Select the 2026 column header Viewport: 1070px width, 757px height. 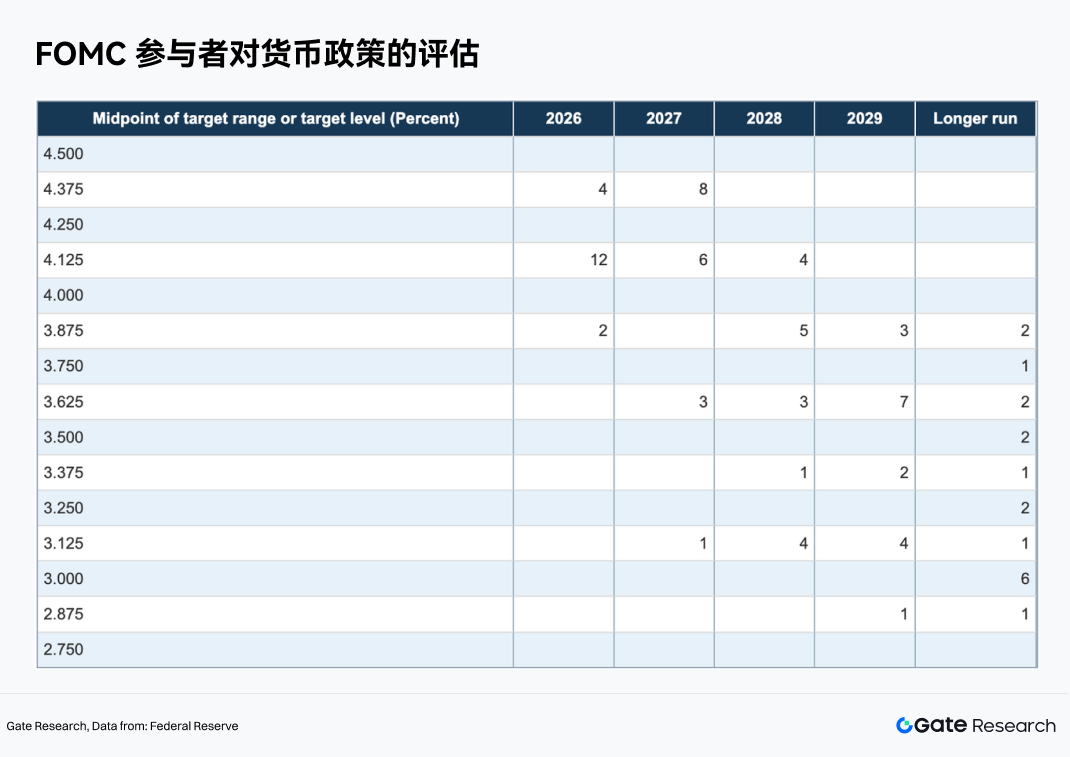click(x=564, y=119)
